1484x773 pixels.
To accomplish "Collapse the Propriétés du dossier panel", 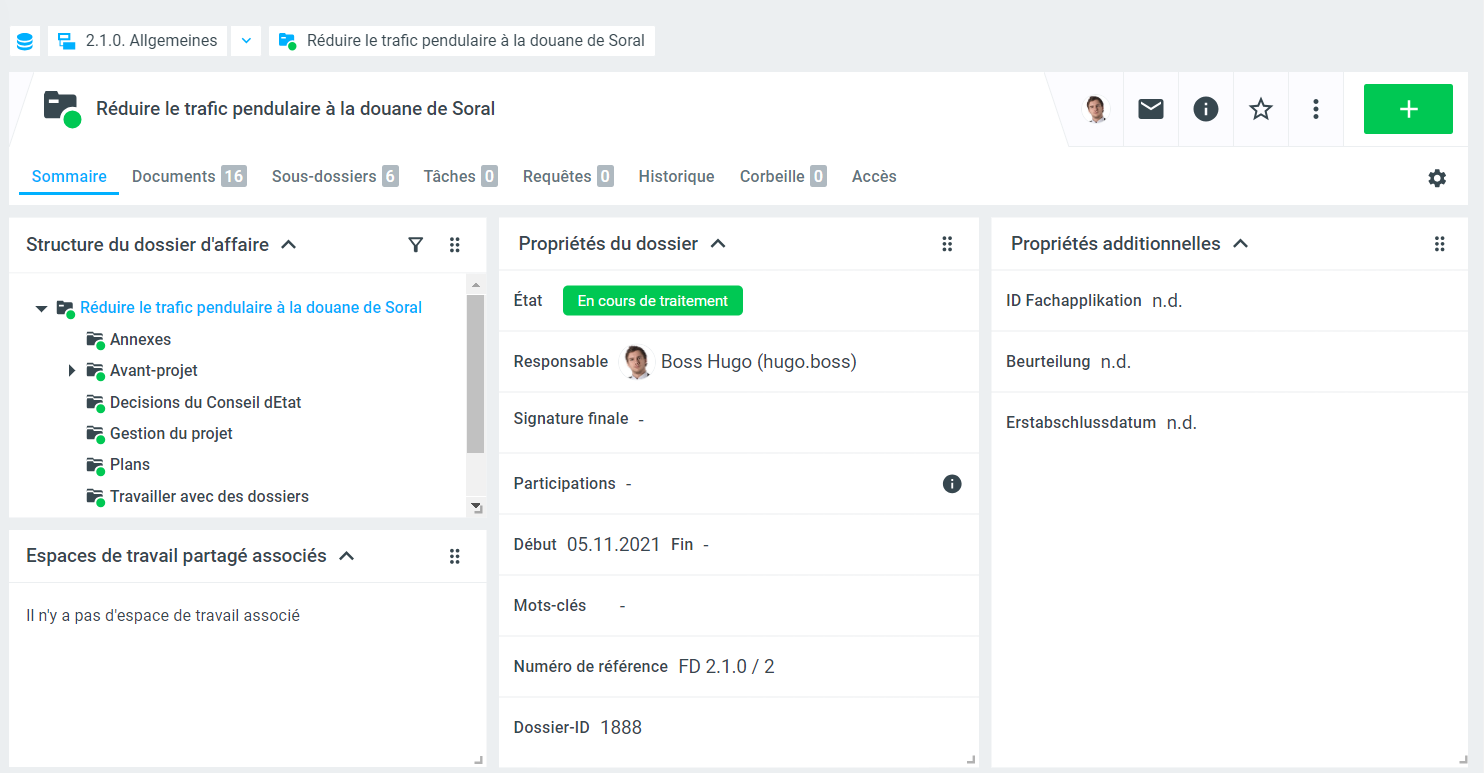I will [x=717, y=244].
